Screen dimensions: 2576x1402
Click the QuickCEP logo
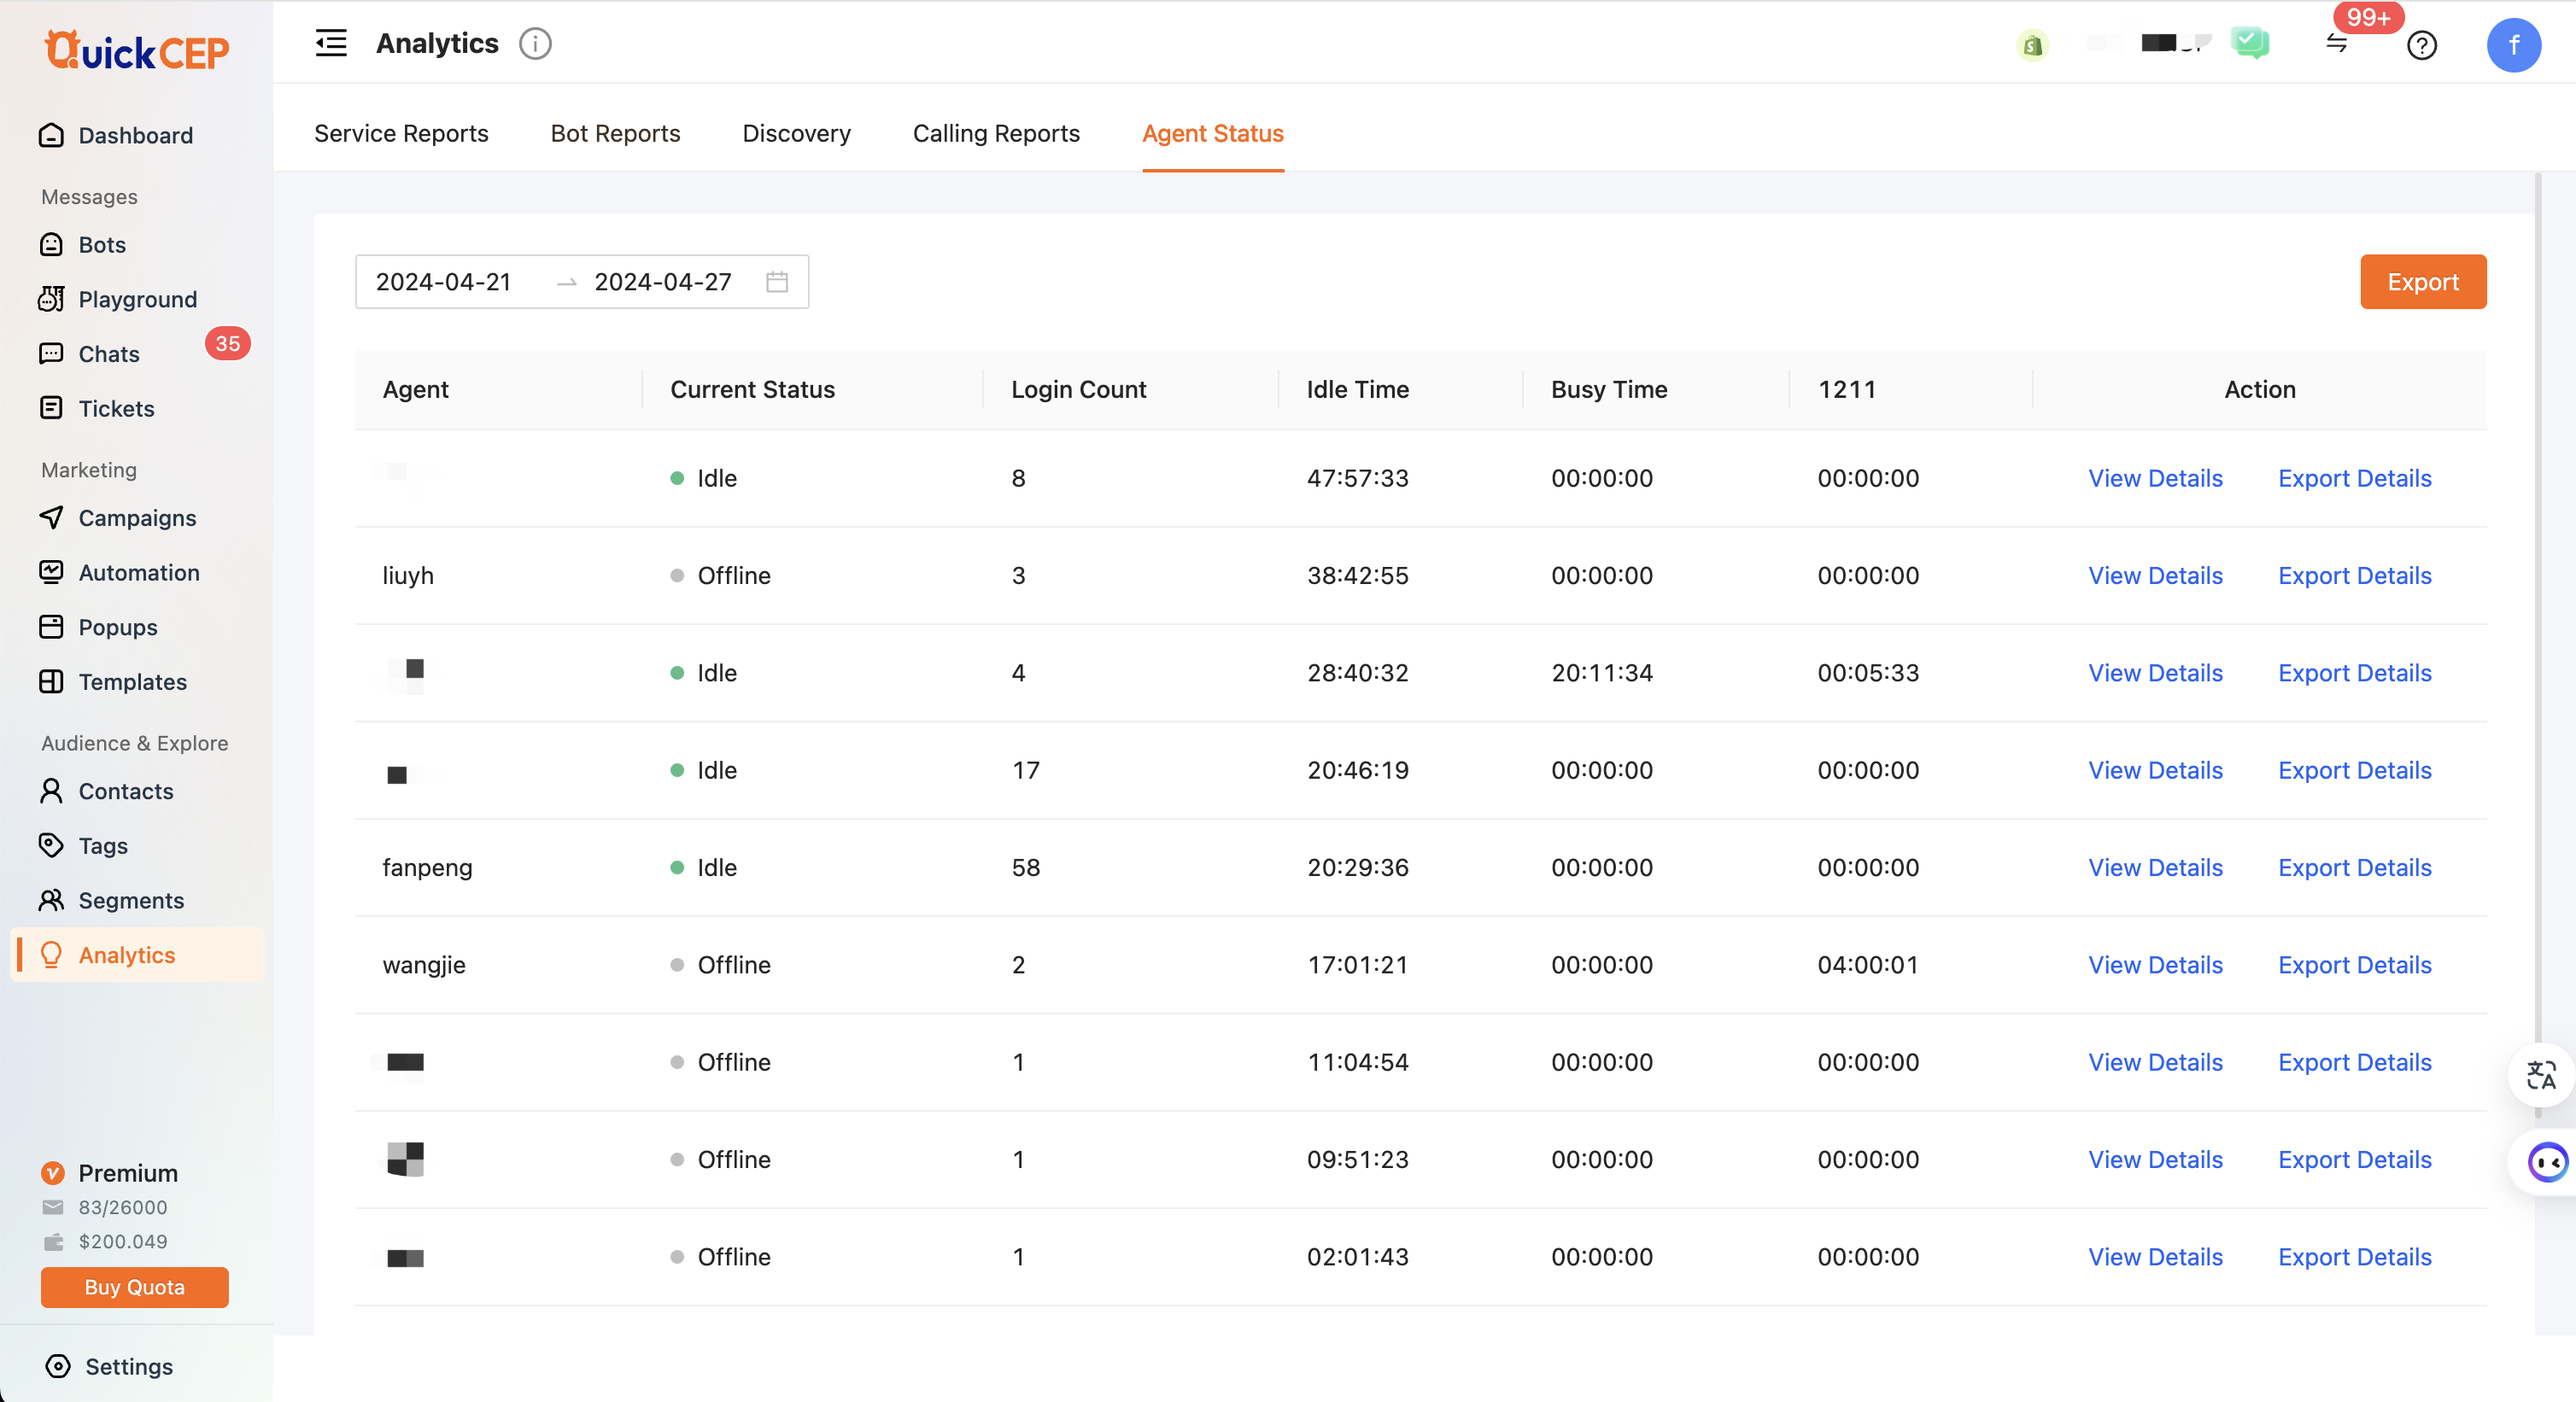pos(137,50)
